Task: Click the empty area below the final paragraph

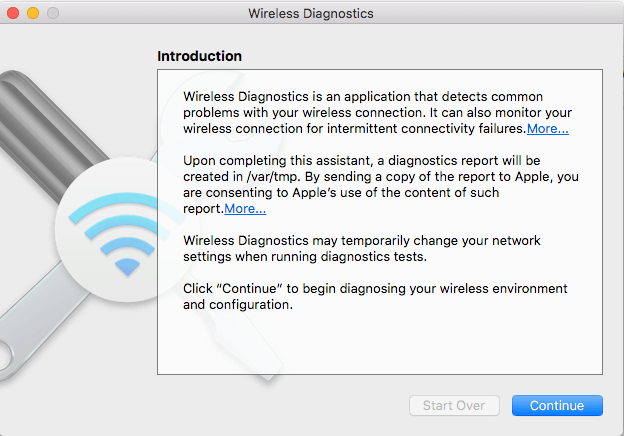Action: (x=380, y=342)
